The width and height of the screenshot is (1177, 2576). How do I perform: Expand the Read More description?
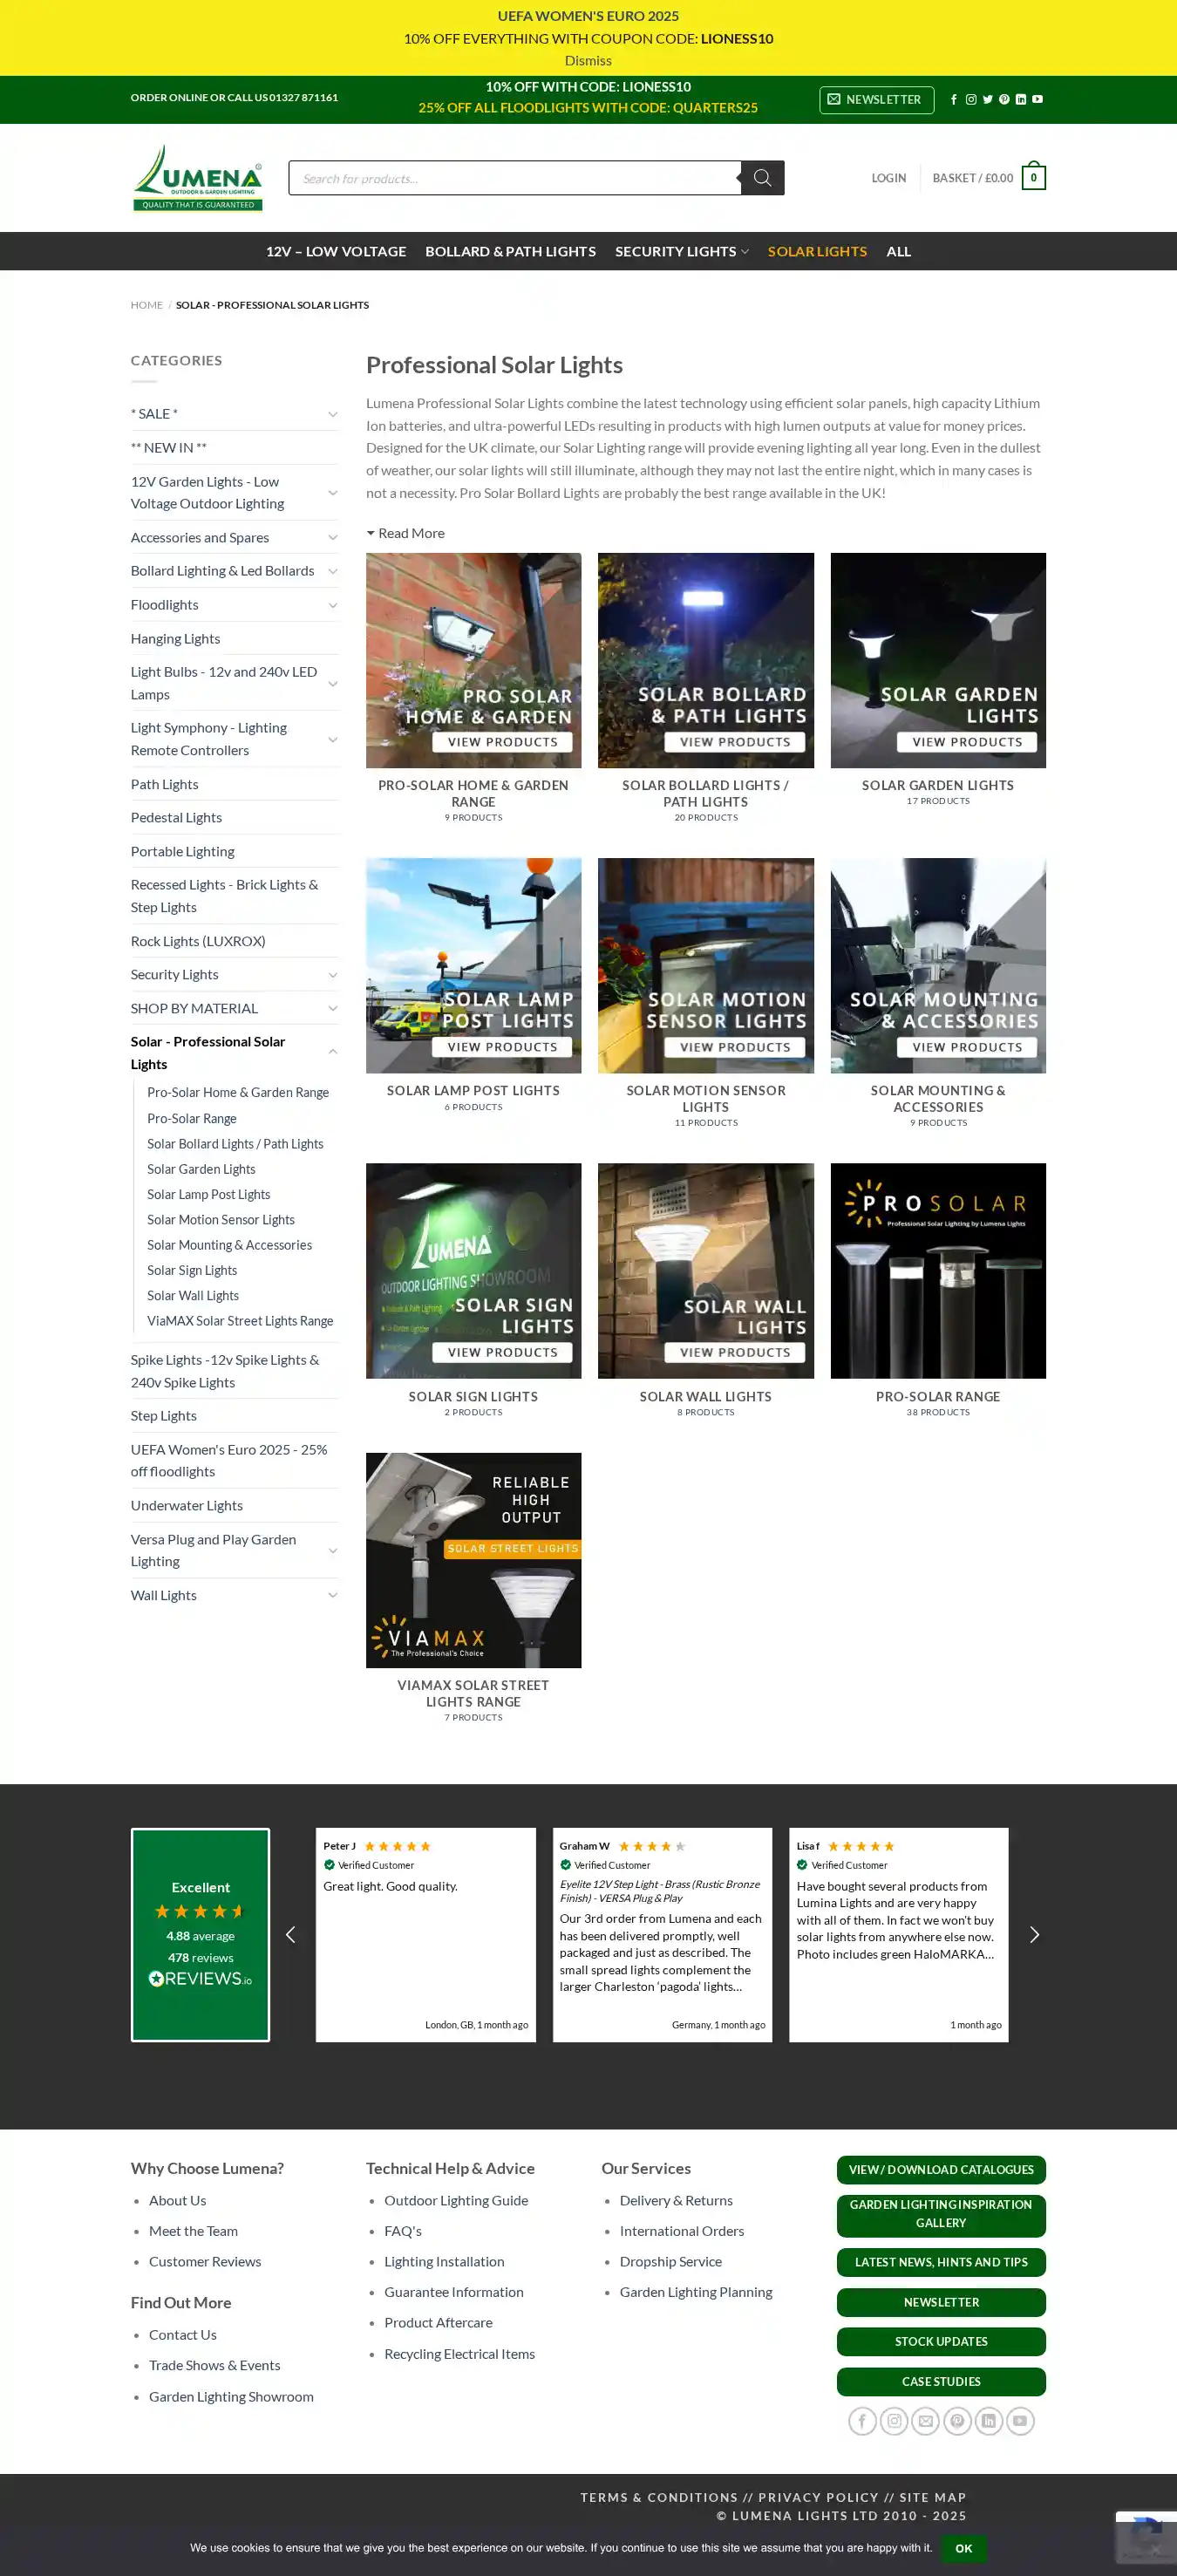coord(406,533)
